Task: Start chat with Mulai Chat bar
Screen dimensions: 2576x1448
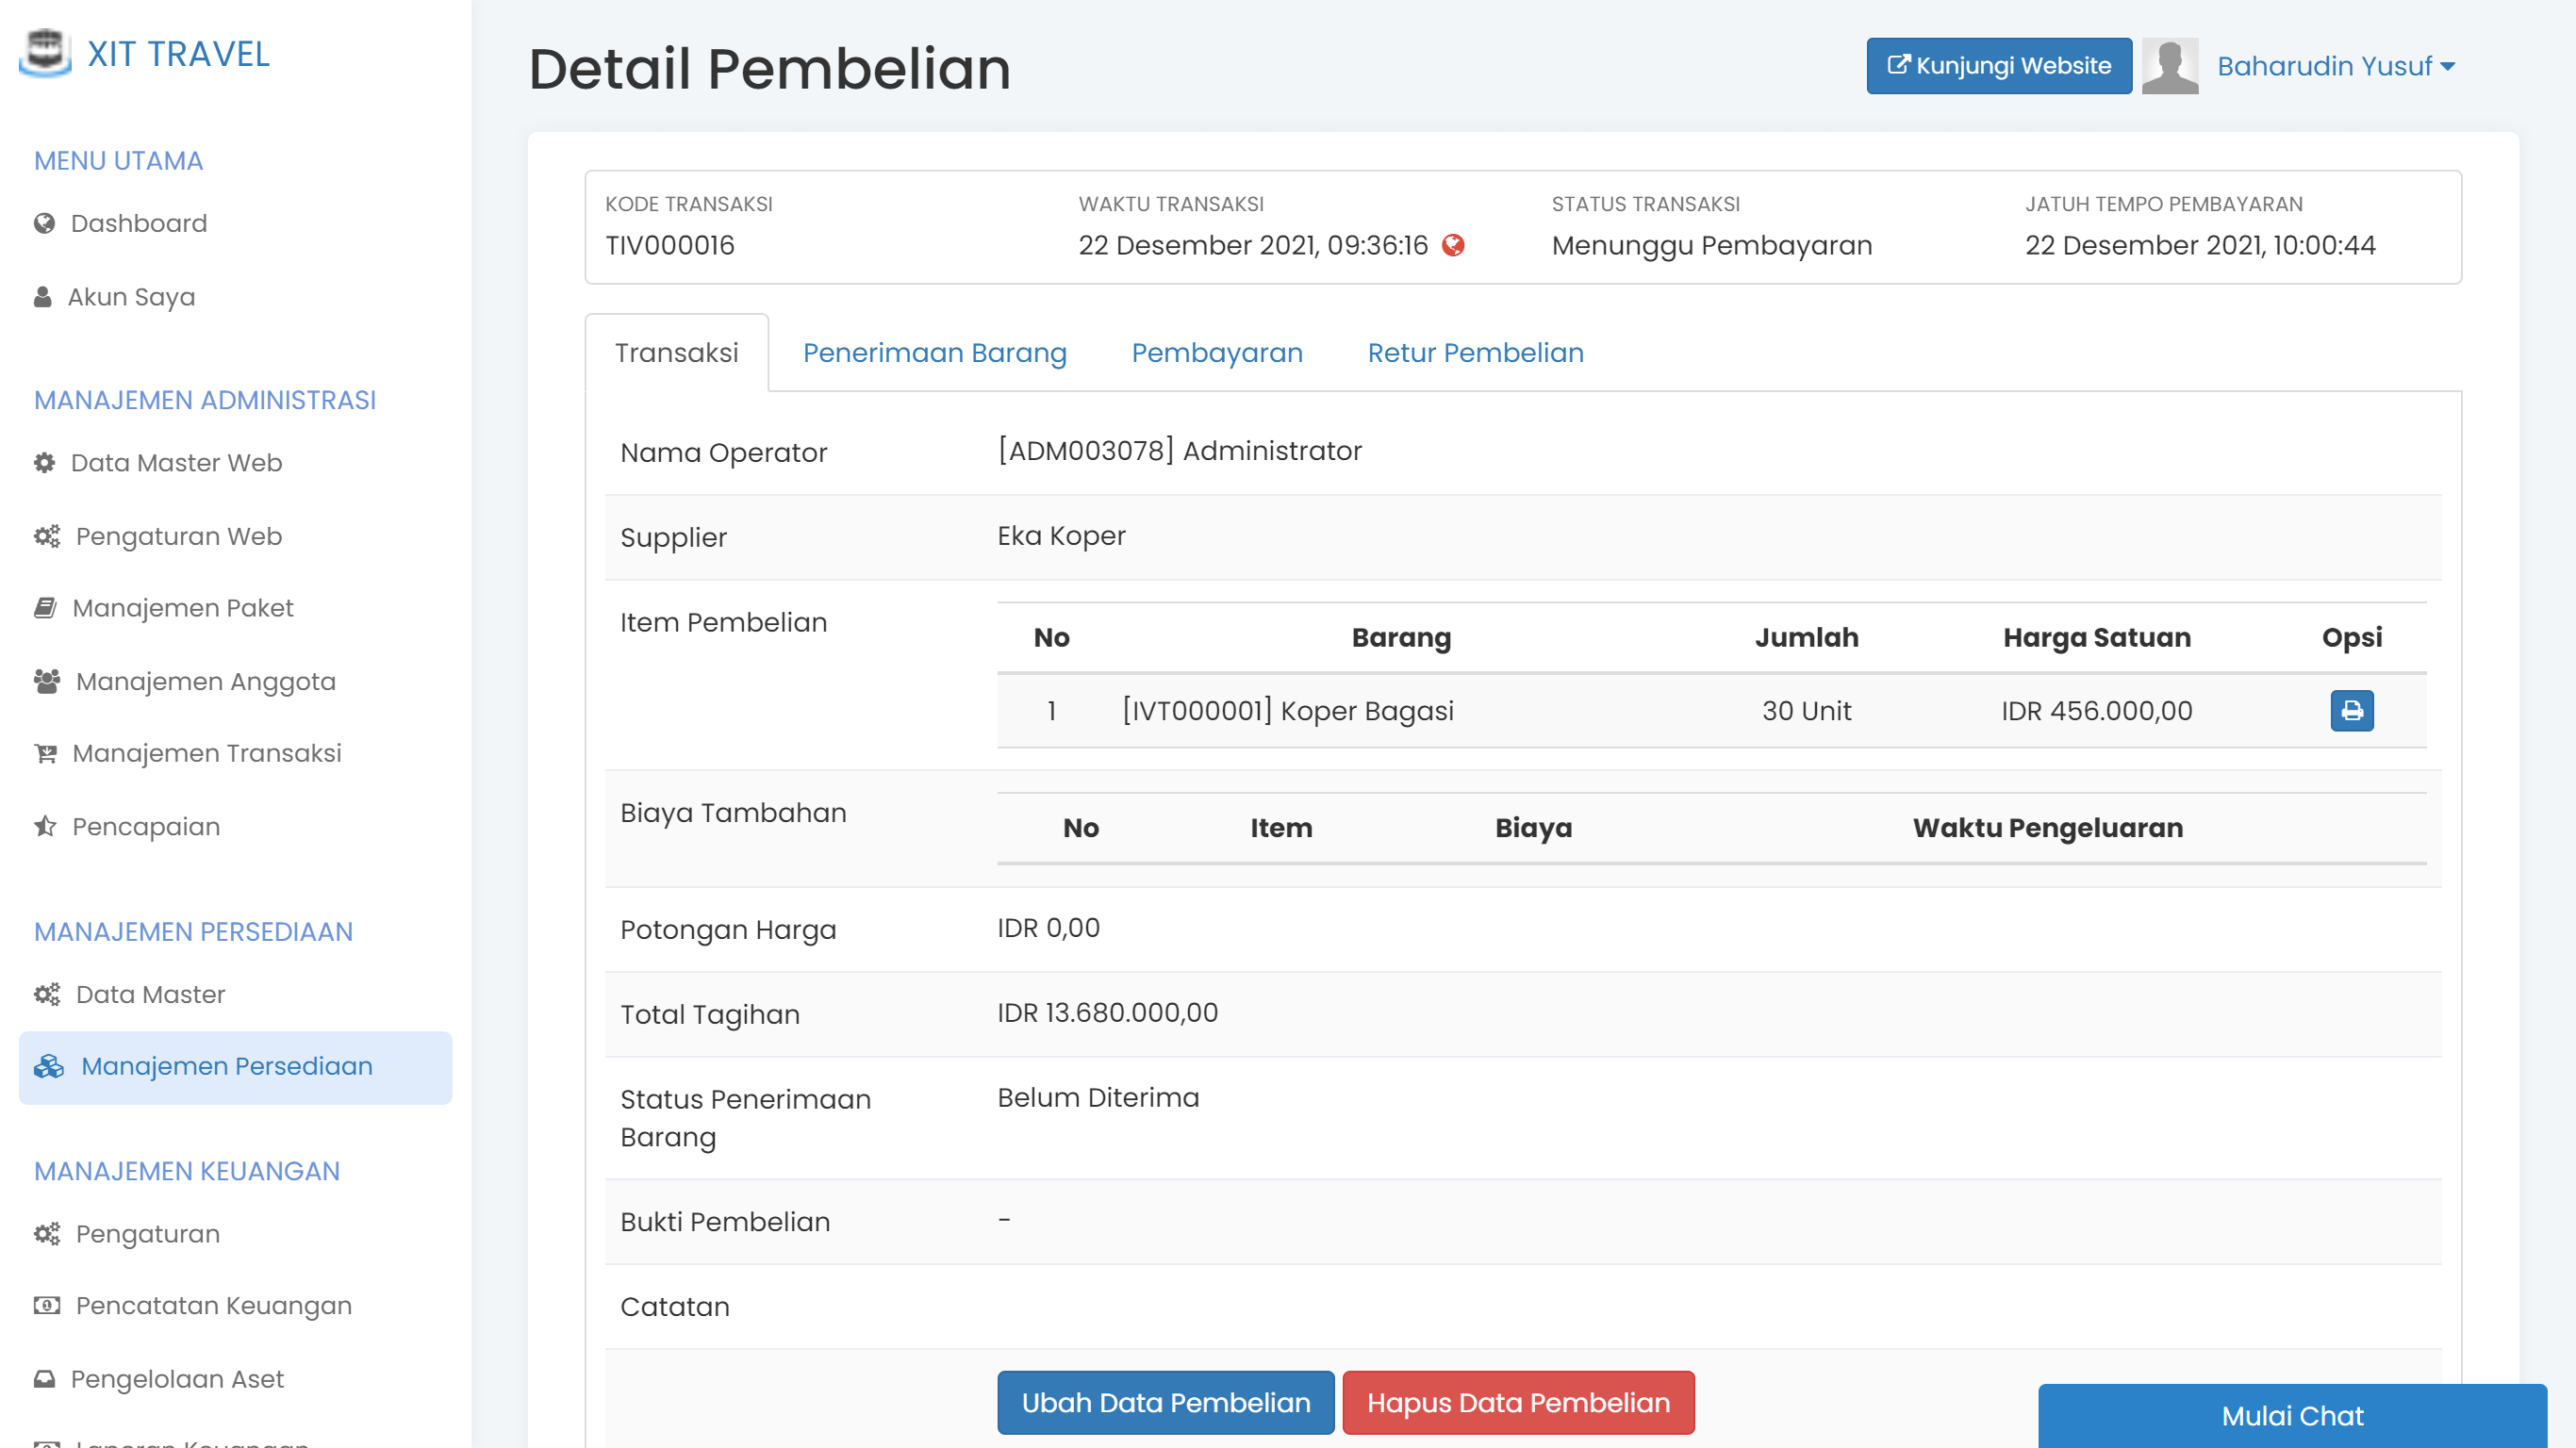Action: point(2291,1415)
